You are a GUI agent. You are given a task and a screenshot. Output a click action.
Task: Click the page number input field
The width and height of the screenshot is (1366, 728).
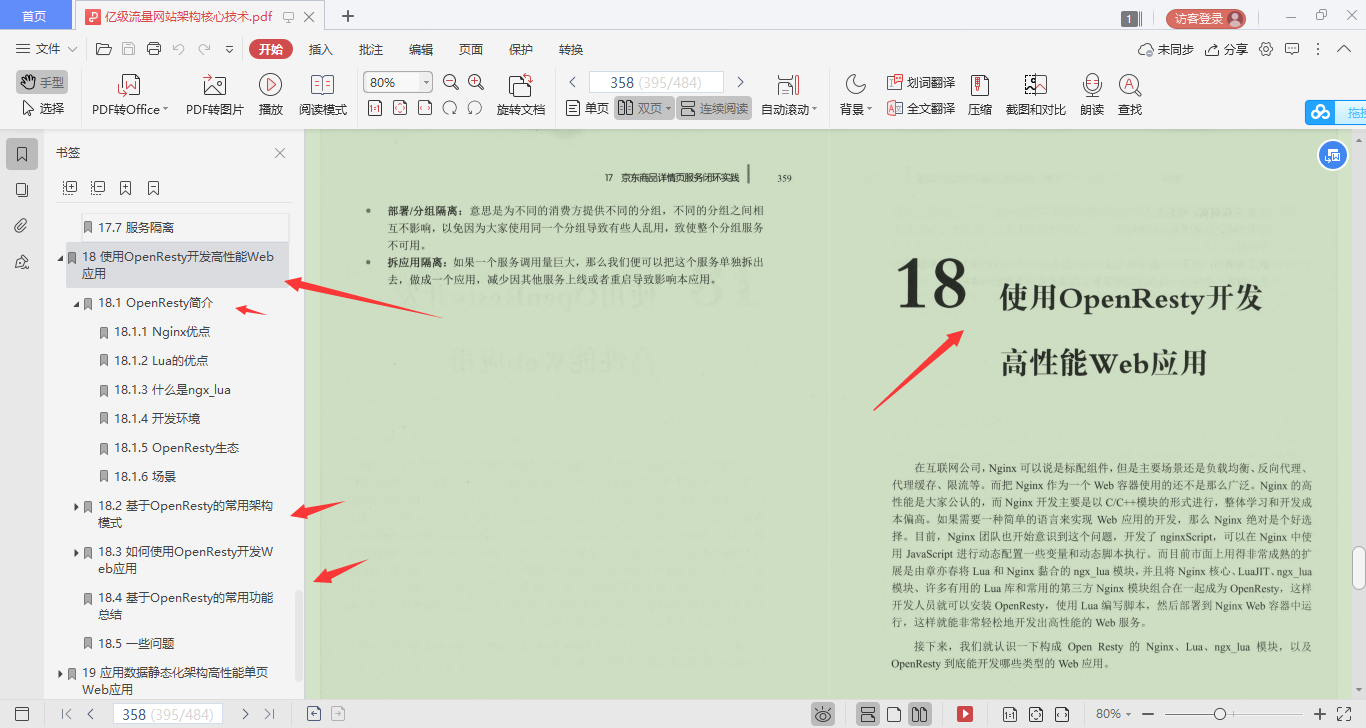point(656,81)
